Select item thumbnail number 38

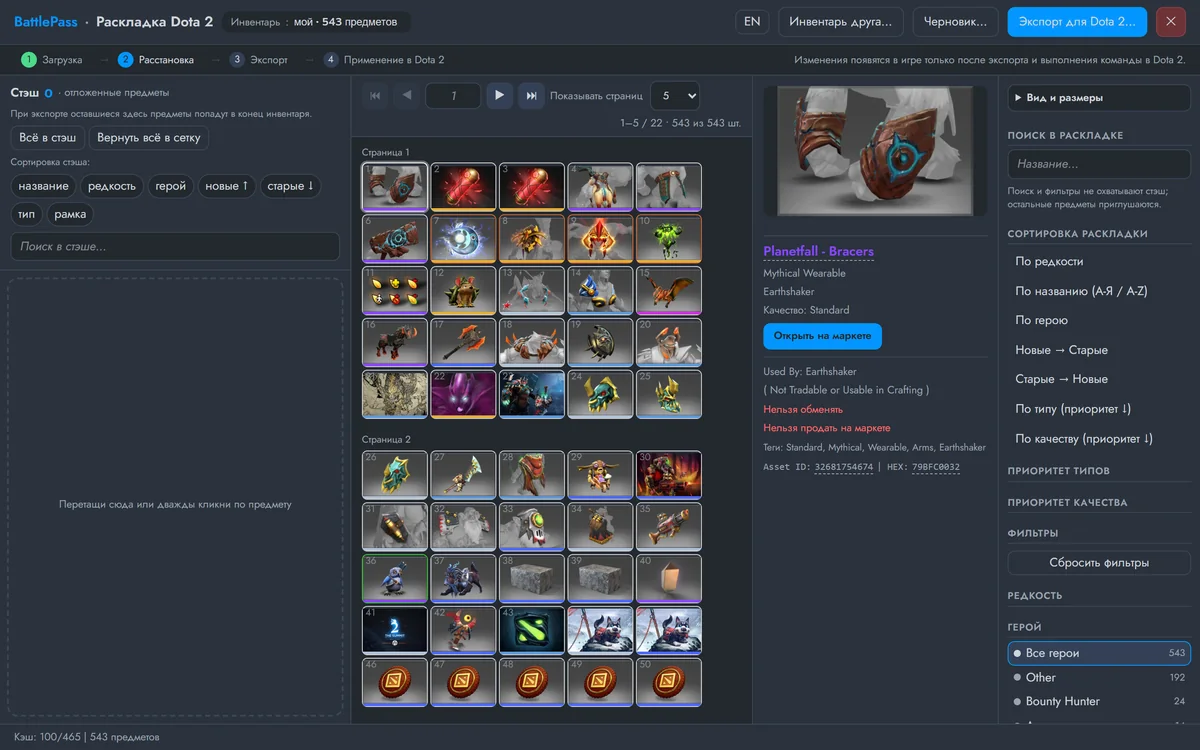point(532,579)
